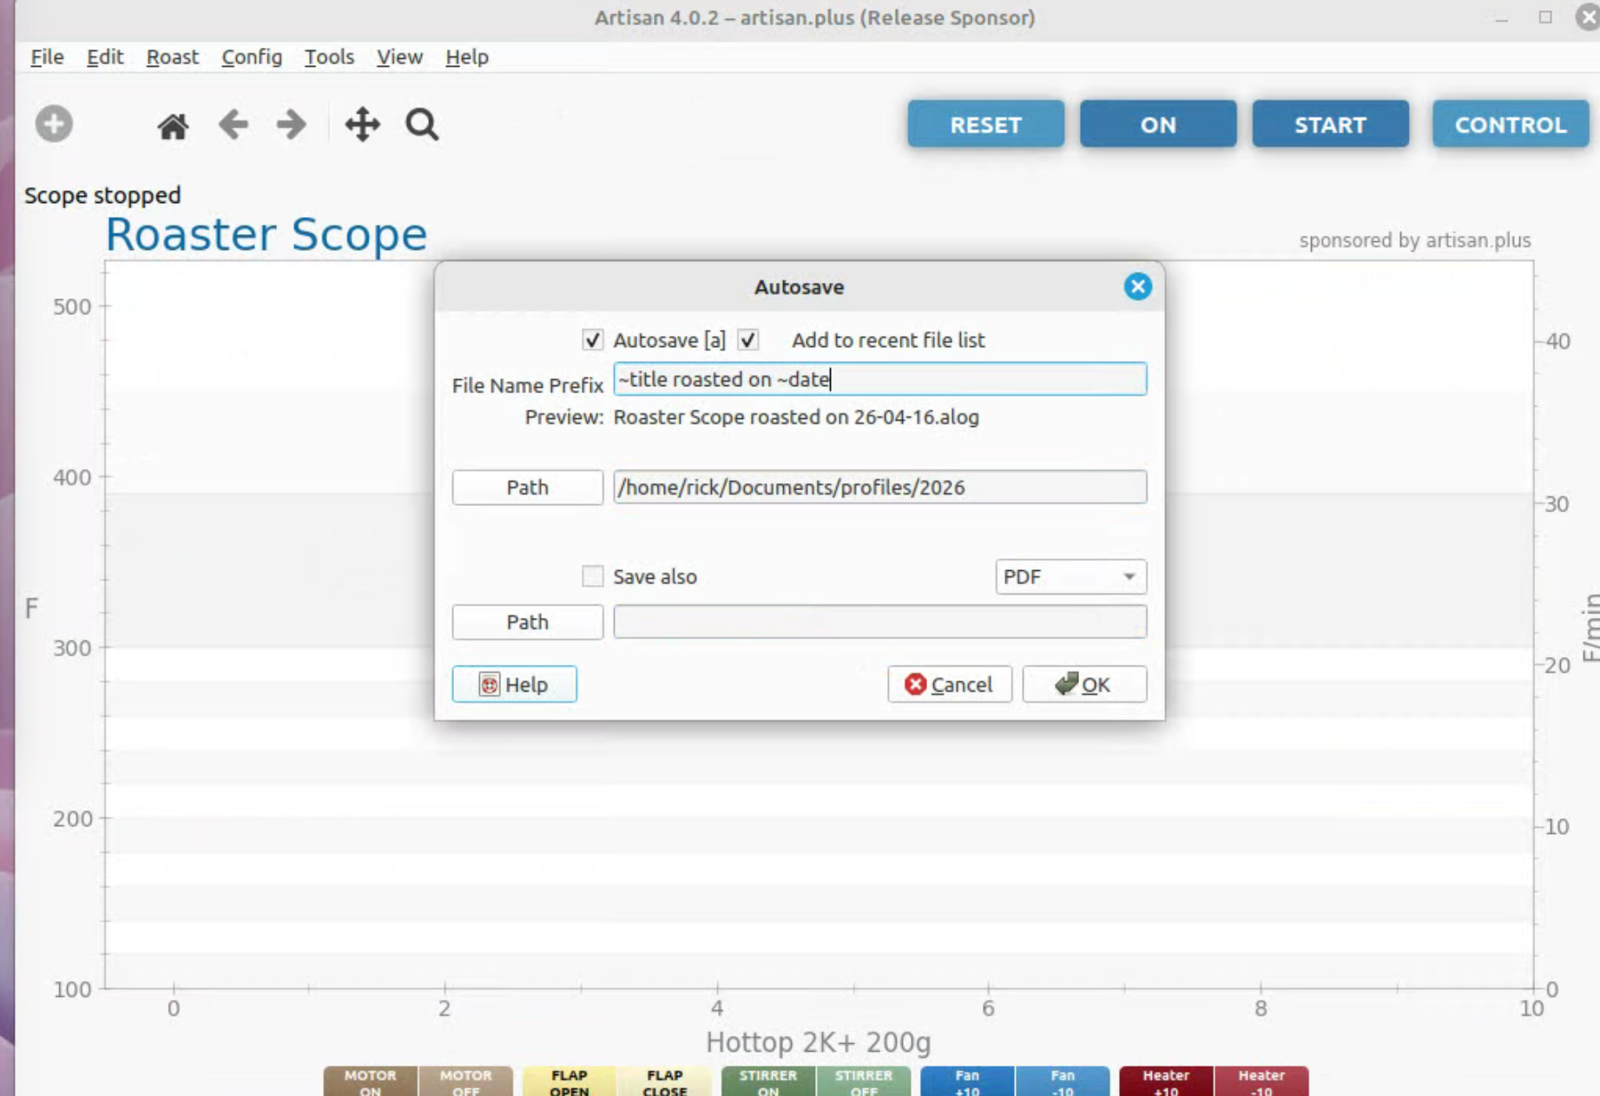Select the pan move cross icon
The height and width of the screenshot is (1096, 1600).
pos(362,125)
